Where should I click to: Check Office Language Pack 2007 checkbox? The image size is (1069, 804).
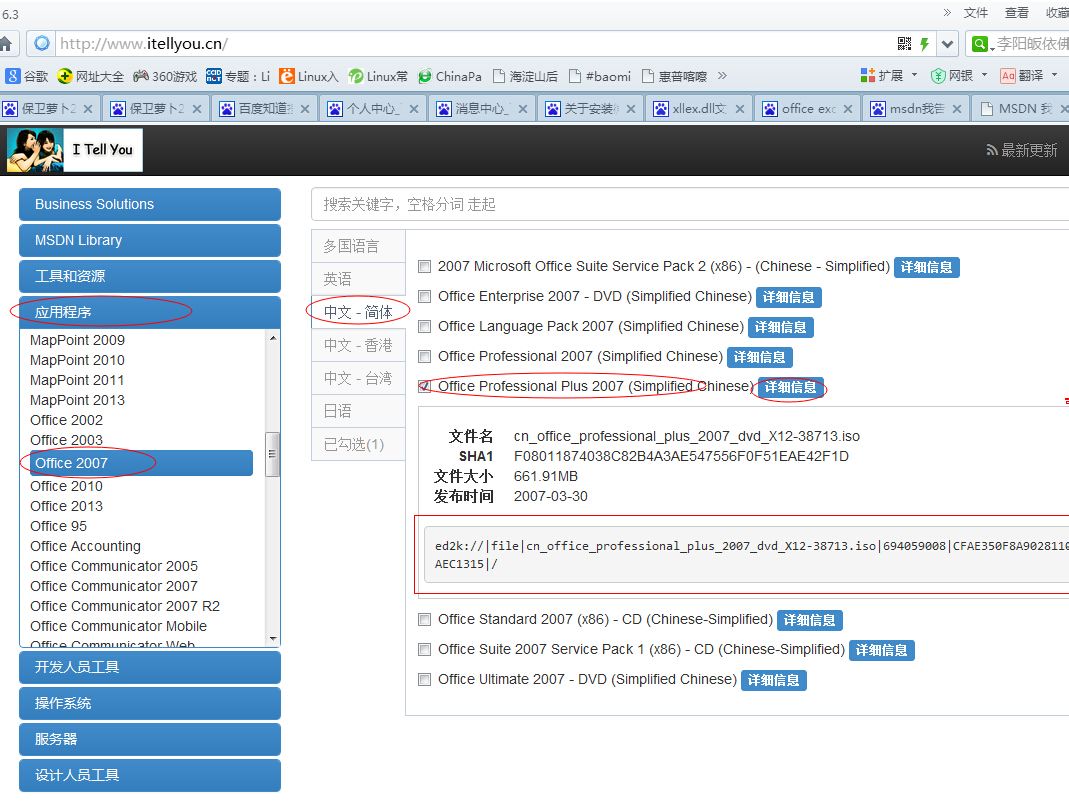[424, 327]
